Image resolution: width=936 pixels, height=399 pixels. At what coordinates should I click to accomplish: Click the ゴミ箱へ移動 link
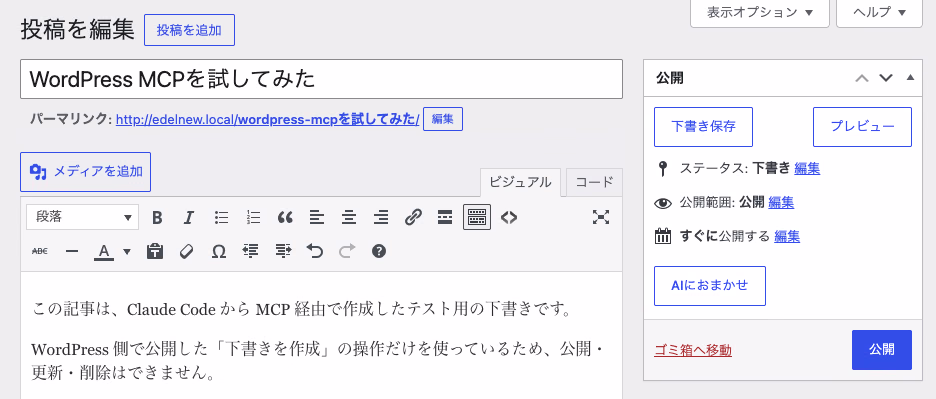[x=693, y=350]
